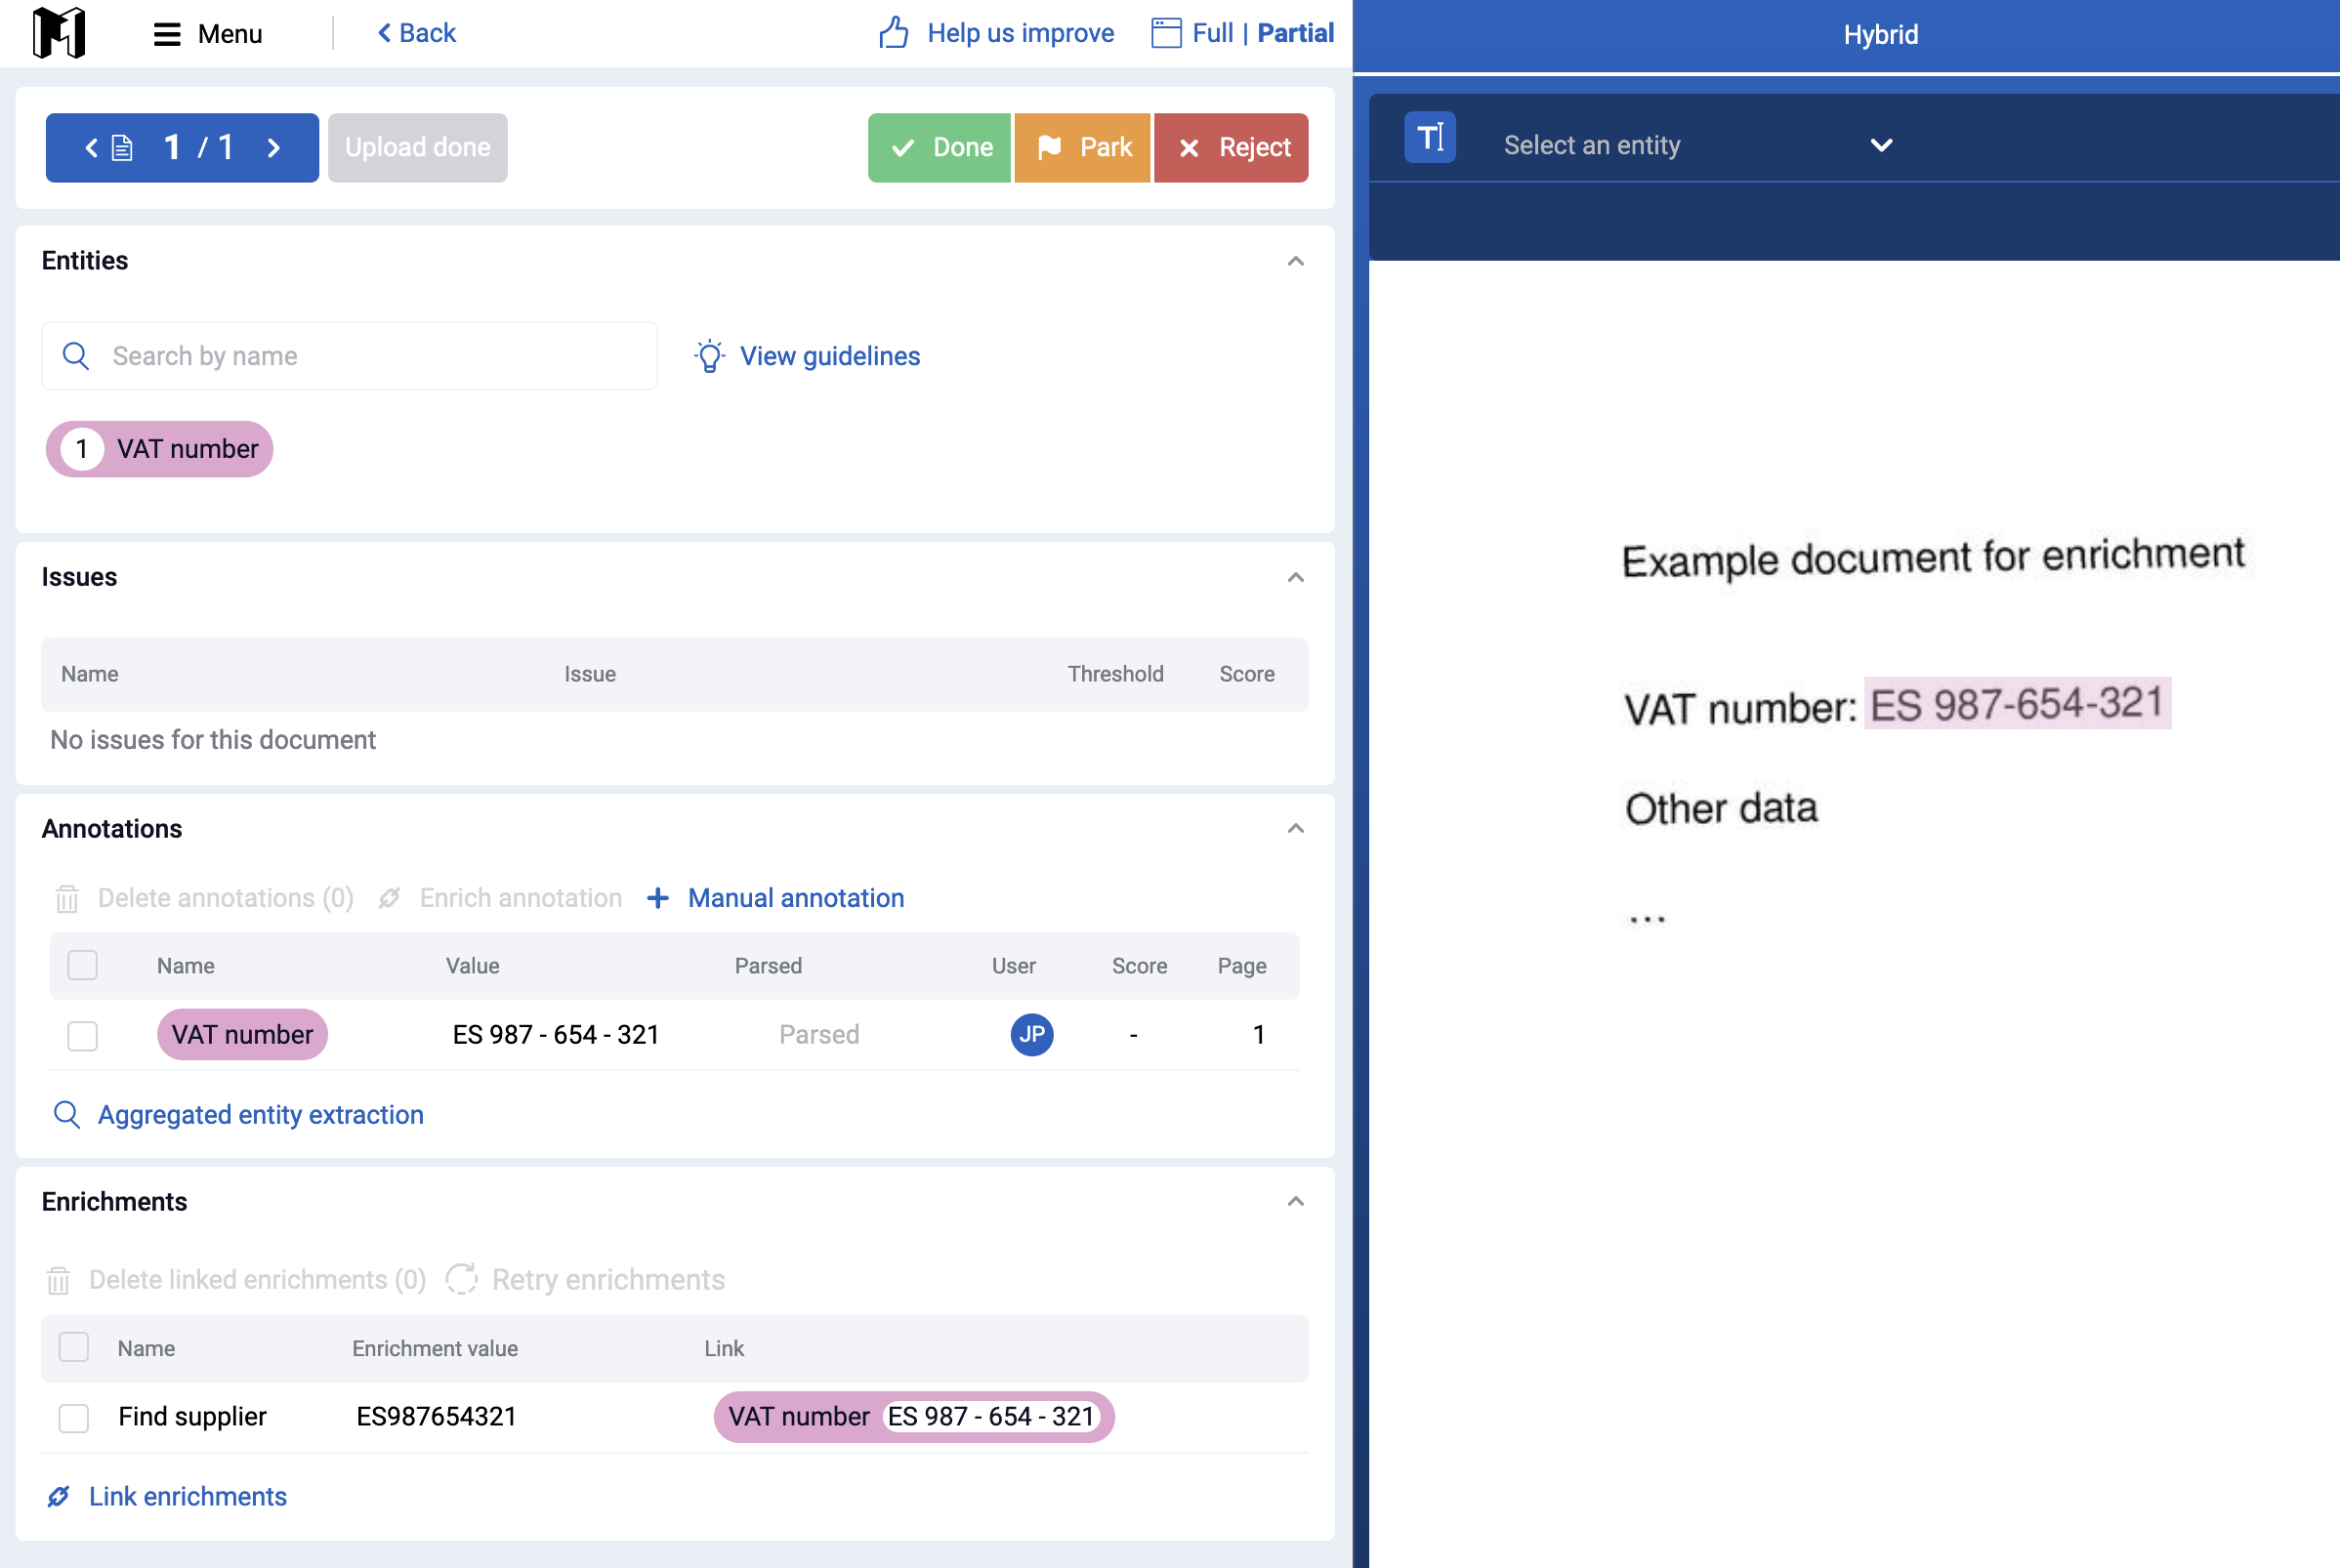Collapse the Annotations section

[1295, 828]
